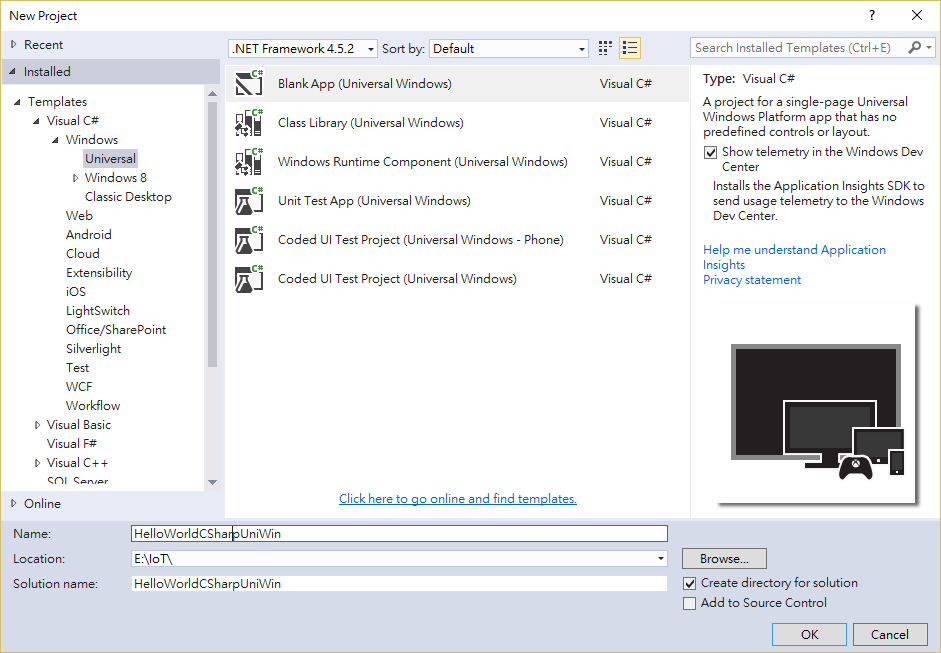Click the project Name input field

(x=399, y=534)
